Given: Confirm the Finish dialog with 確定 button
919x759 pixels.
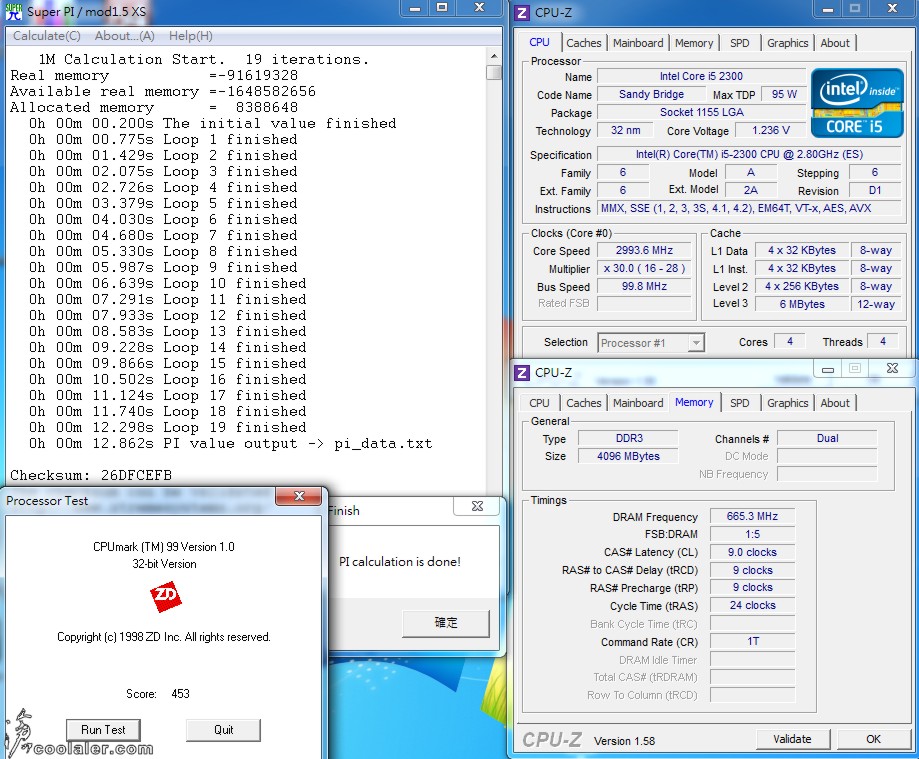Looking at the screenshot, I should [446, 623].
